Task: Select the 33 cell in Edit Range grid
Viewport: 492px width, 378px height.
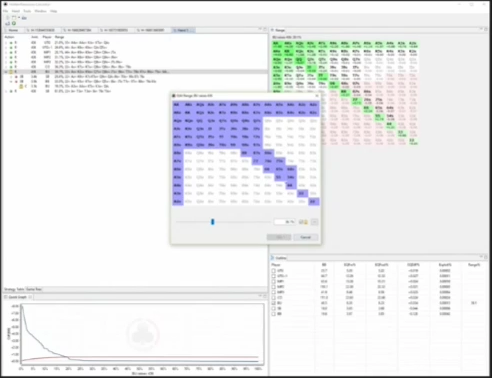Action: coord(302,193)
